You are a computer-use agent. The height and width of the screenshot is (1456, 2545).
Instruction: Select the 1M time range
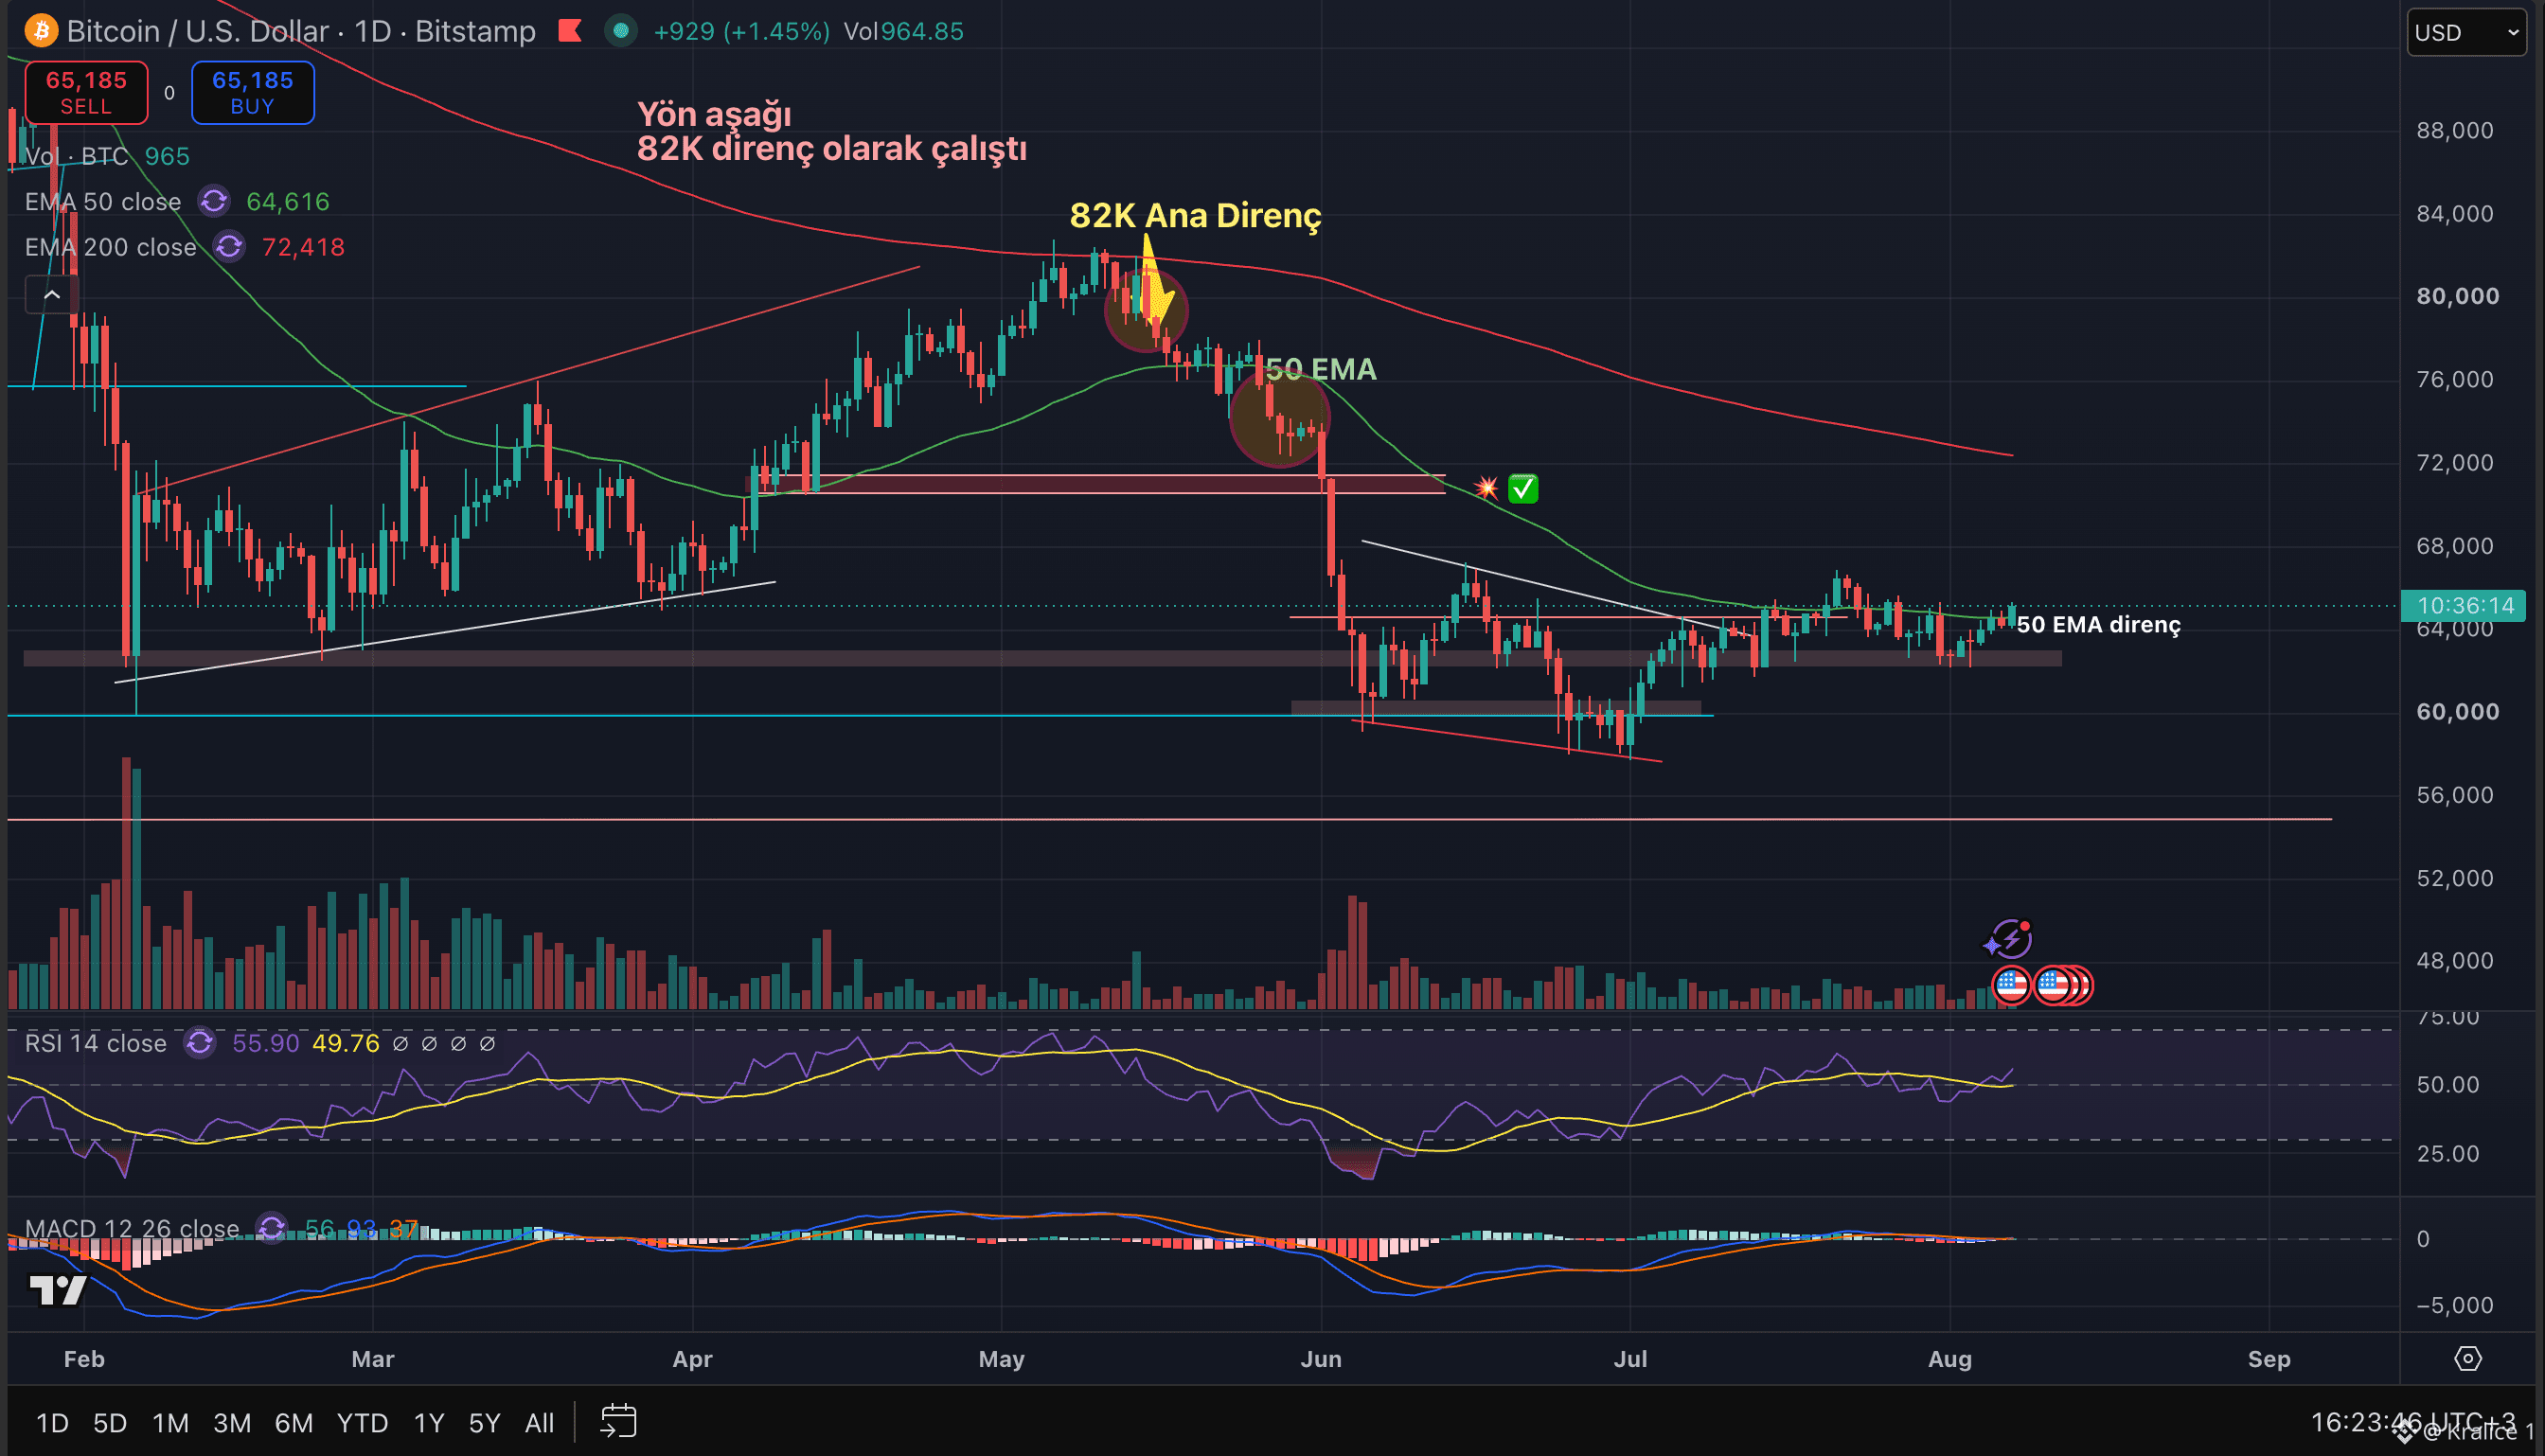pos(170,1422)
